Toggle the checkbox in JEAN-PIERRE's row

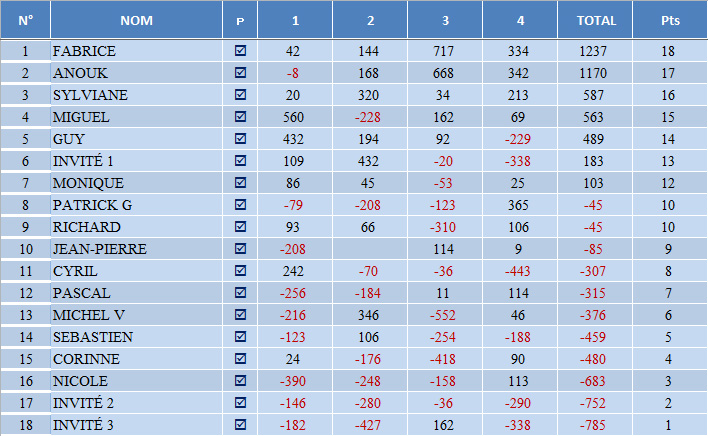(x=240, y=249)
